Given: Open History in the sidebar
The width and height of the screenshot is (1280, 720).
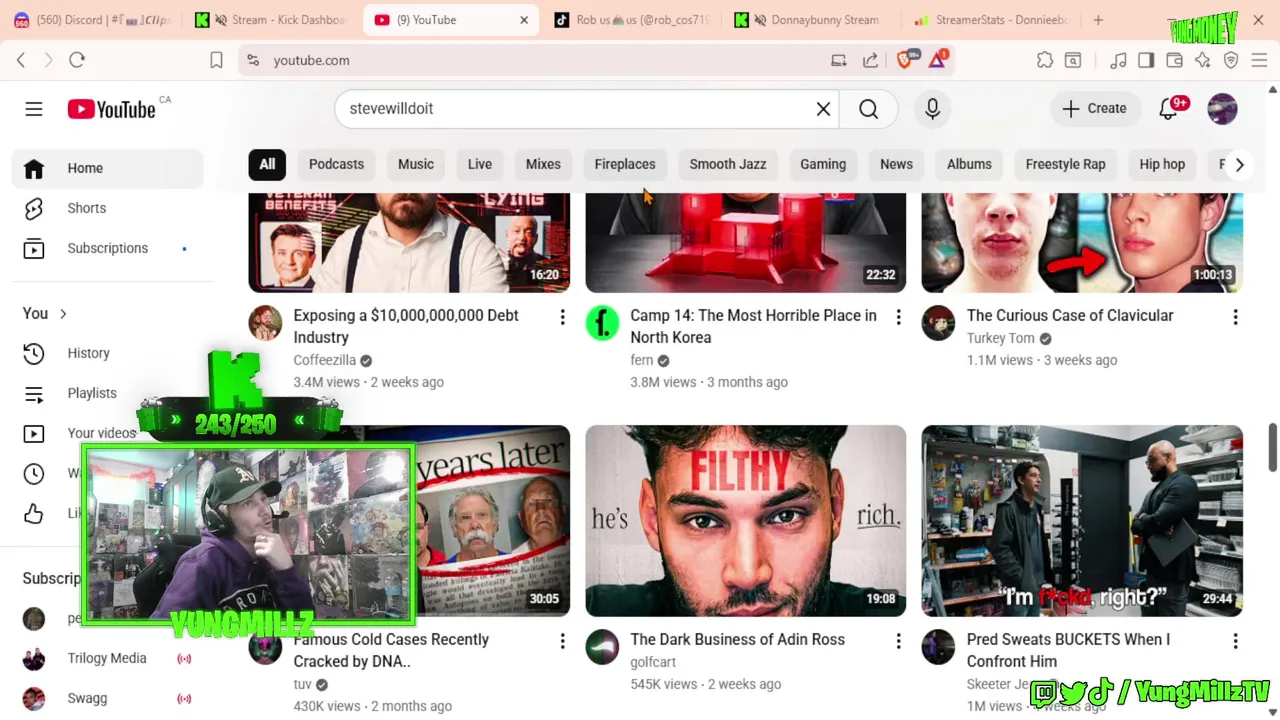Looking at the screenshot, I should click(107, 353).
